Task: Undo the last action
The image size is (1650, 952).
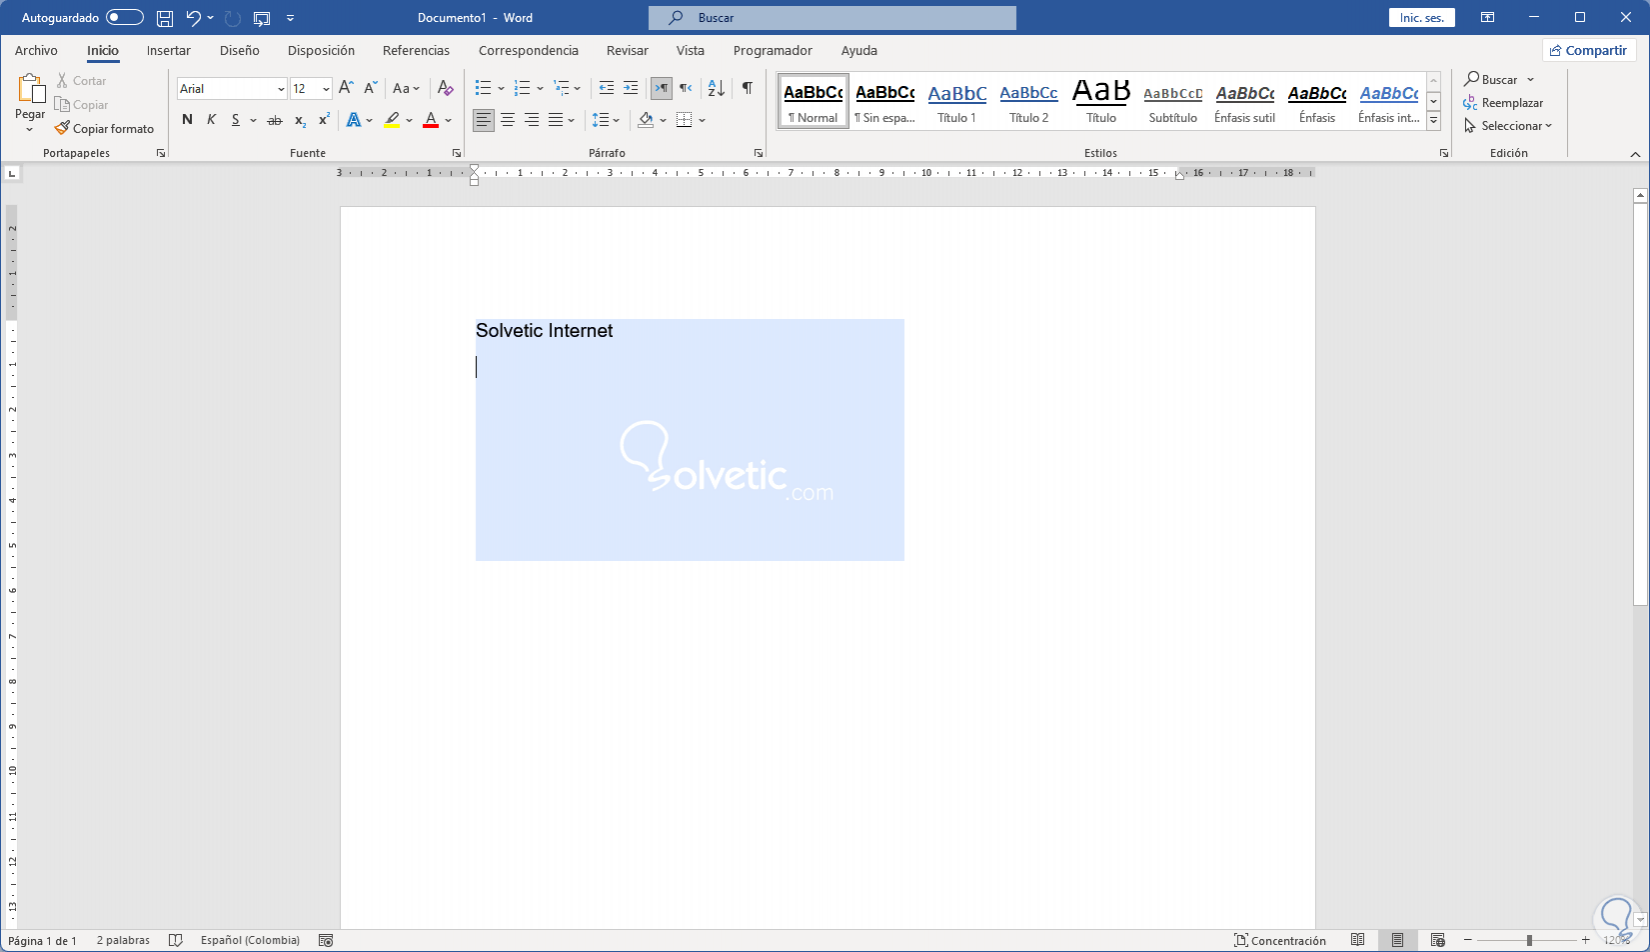Action: tap(194, 18)
